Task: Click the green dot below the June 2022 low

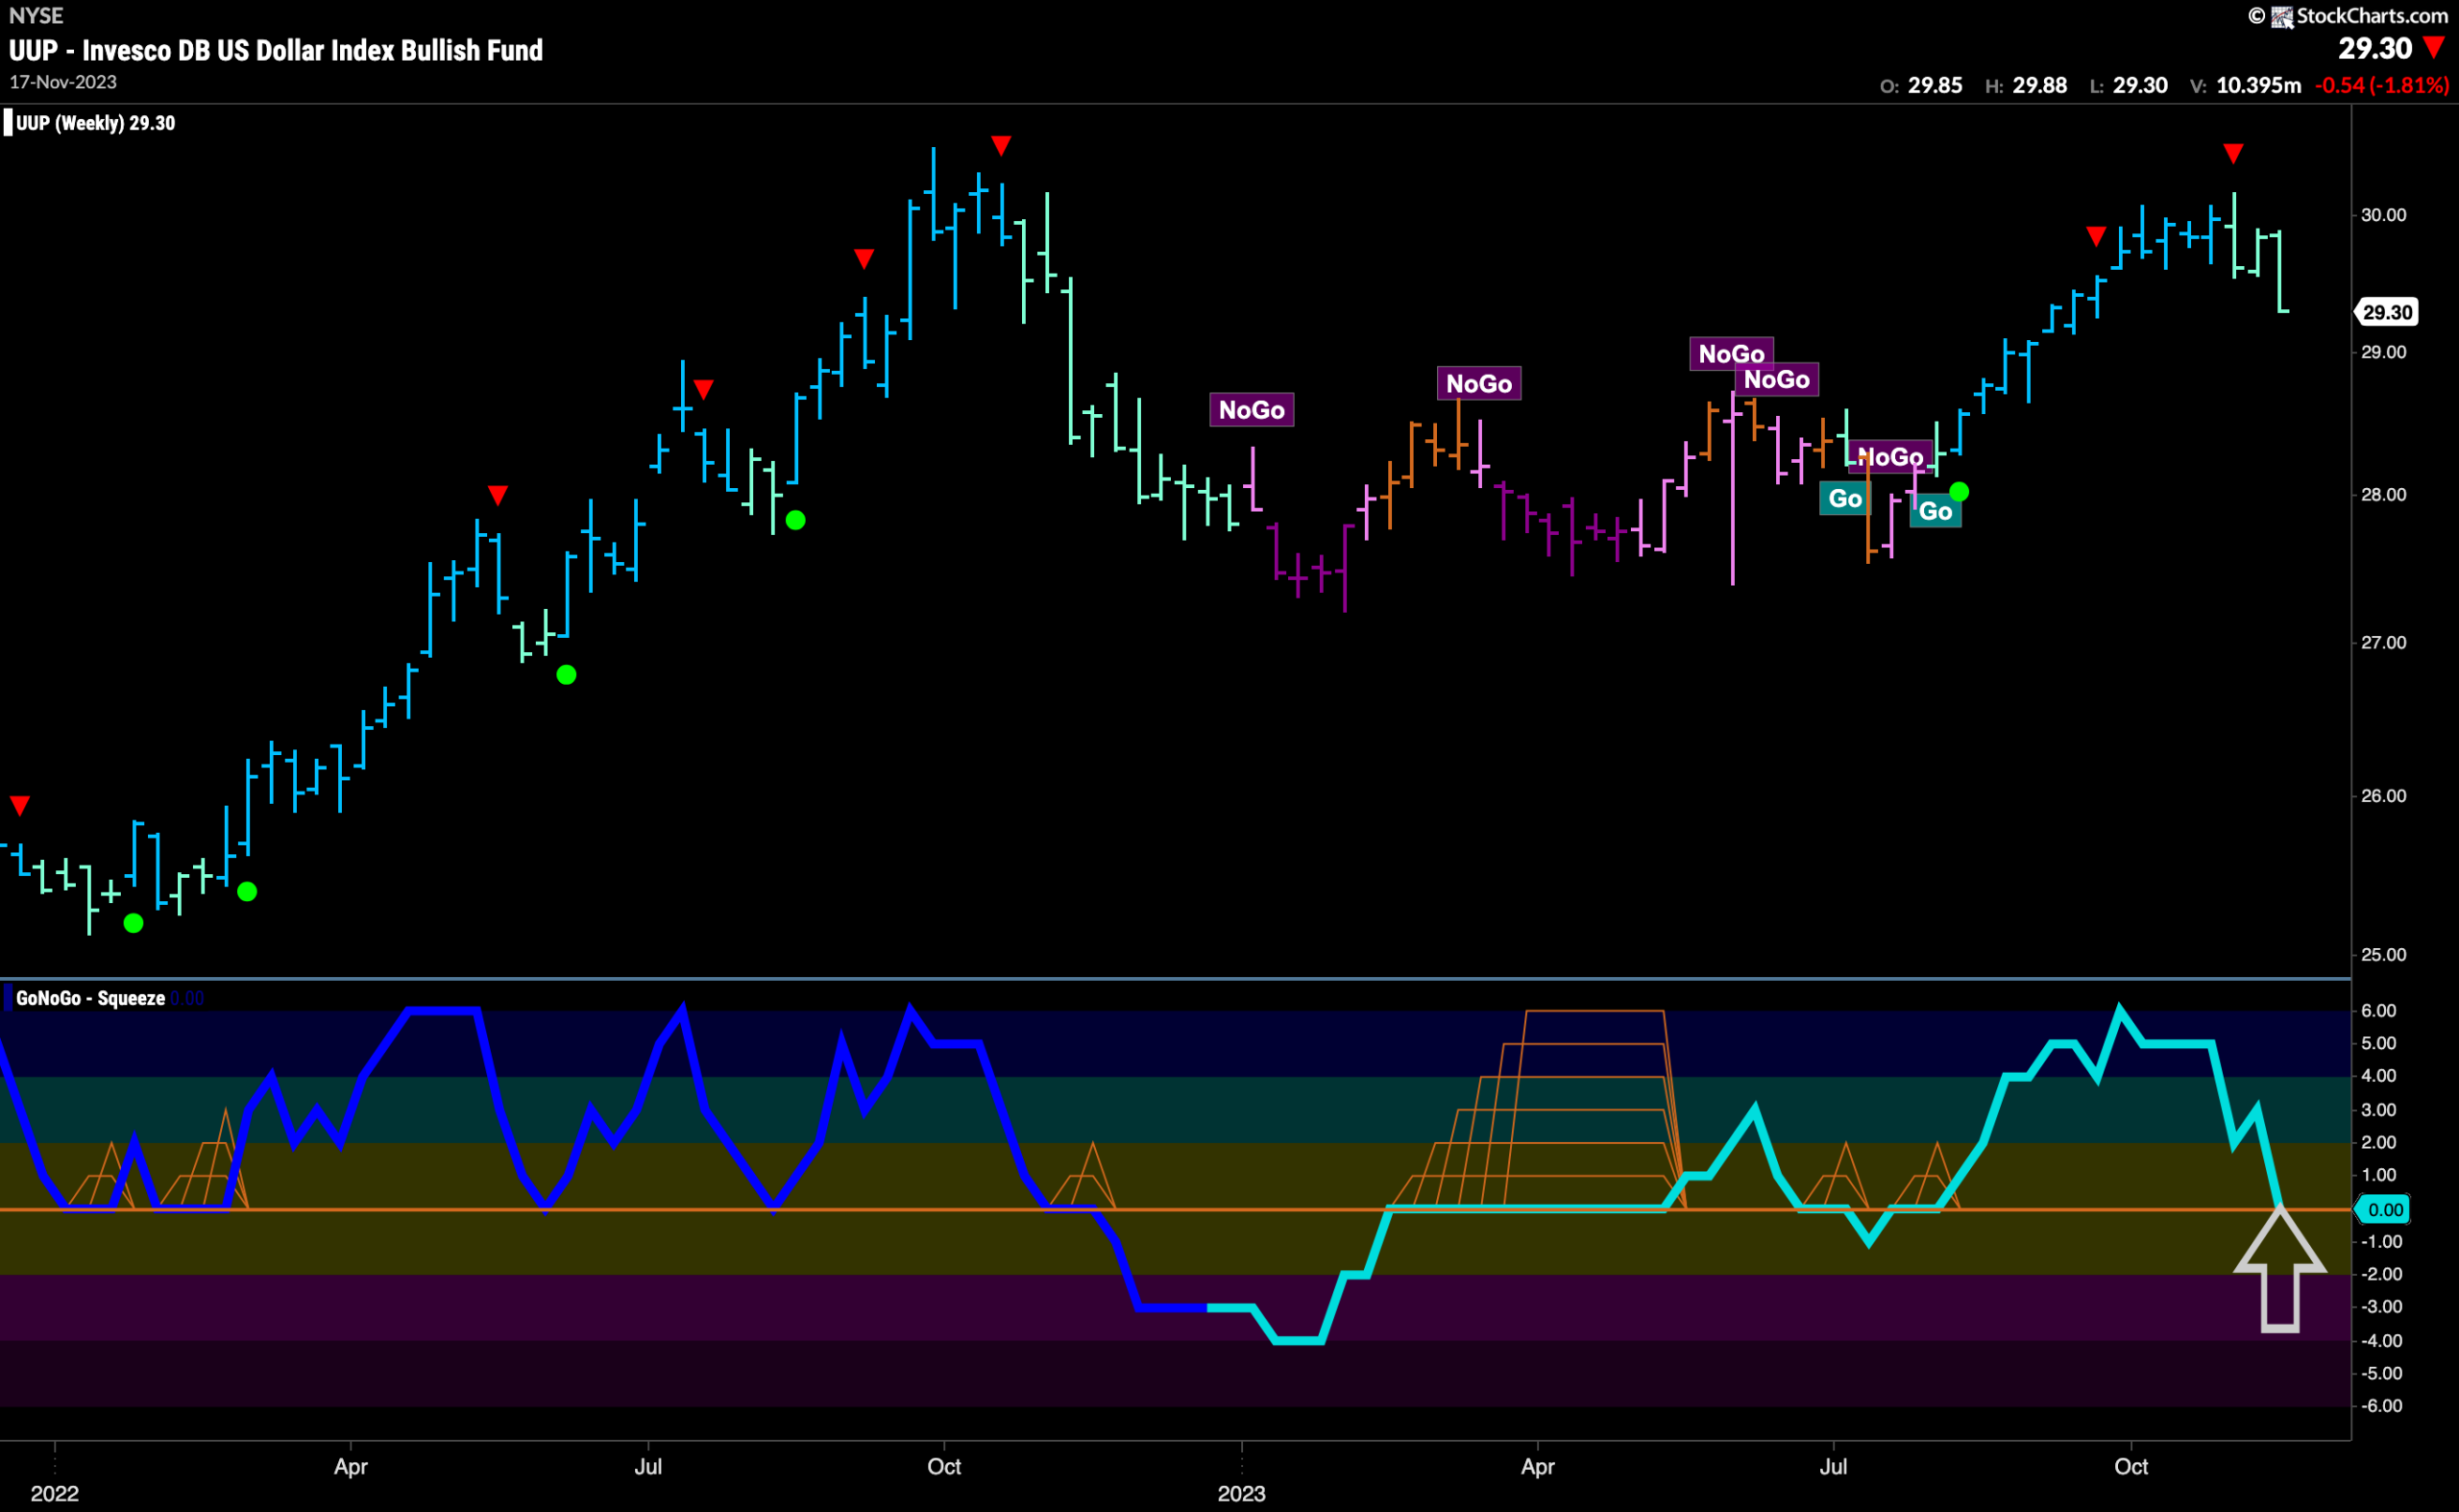Action: 566,675
